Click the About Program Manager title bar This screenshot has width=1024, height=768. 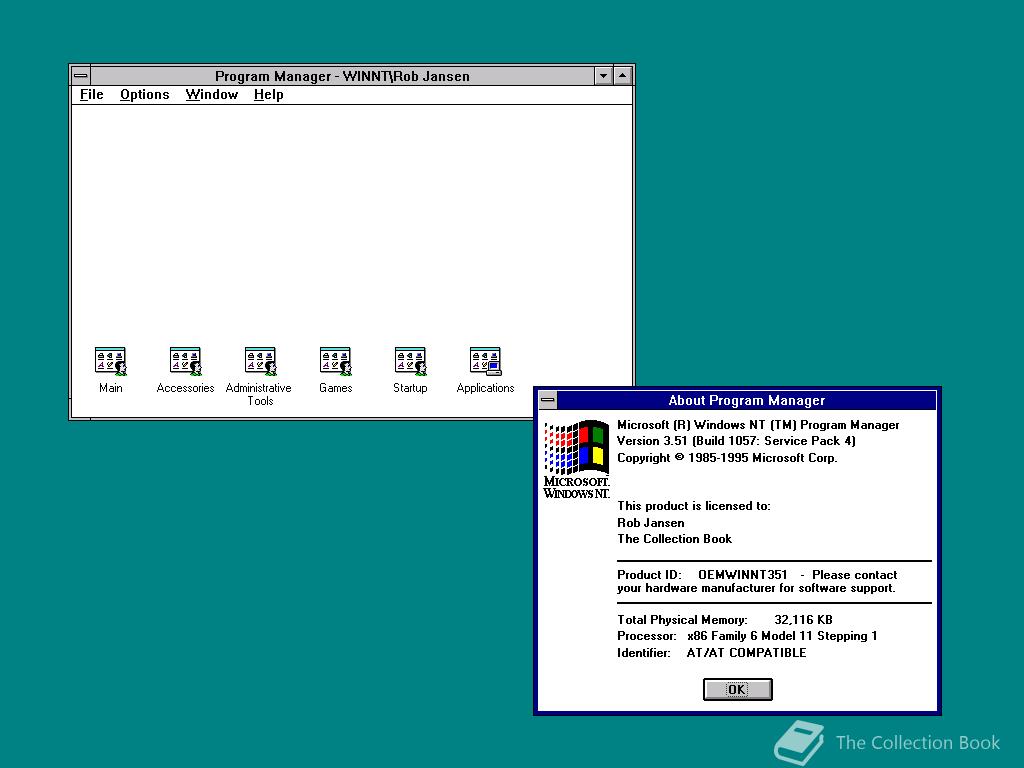coord(747,400)
